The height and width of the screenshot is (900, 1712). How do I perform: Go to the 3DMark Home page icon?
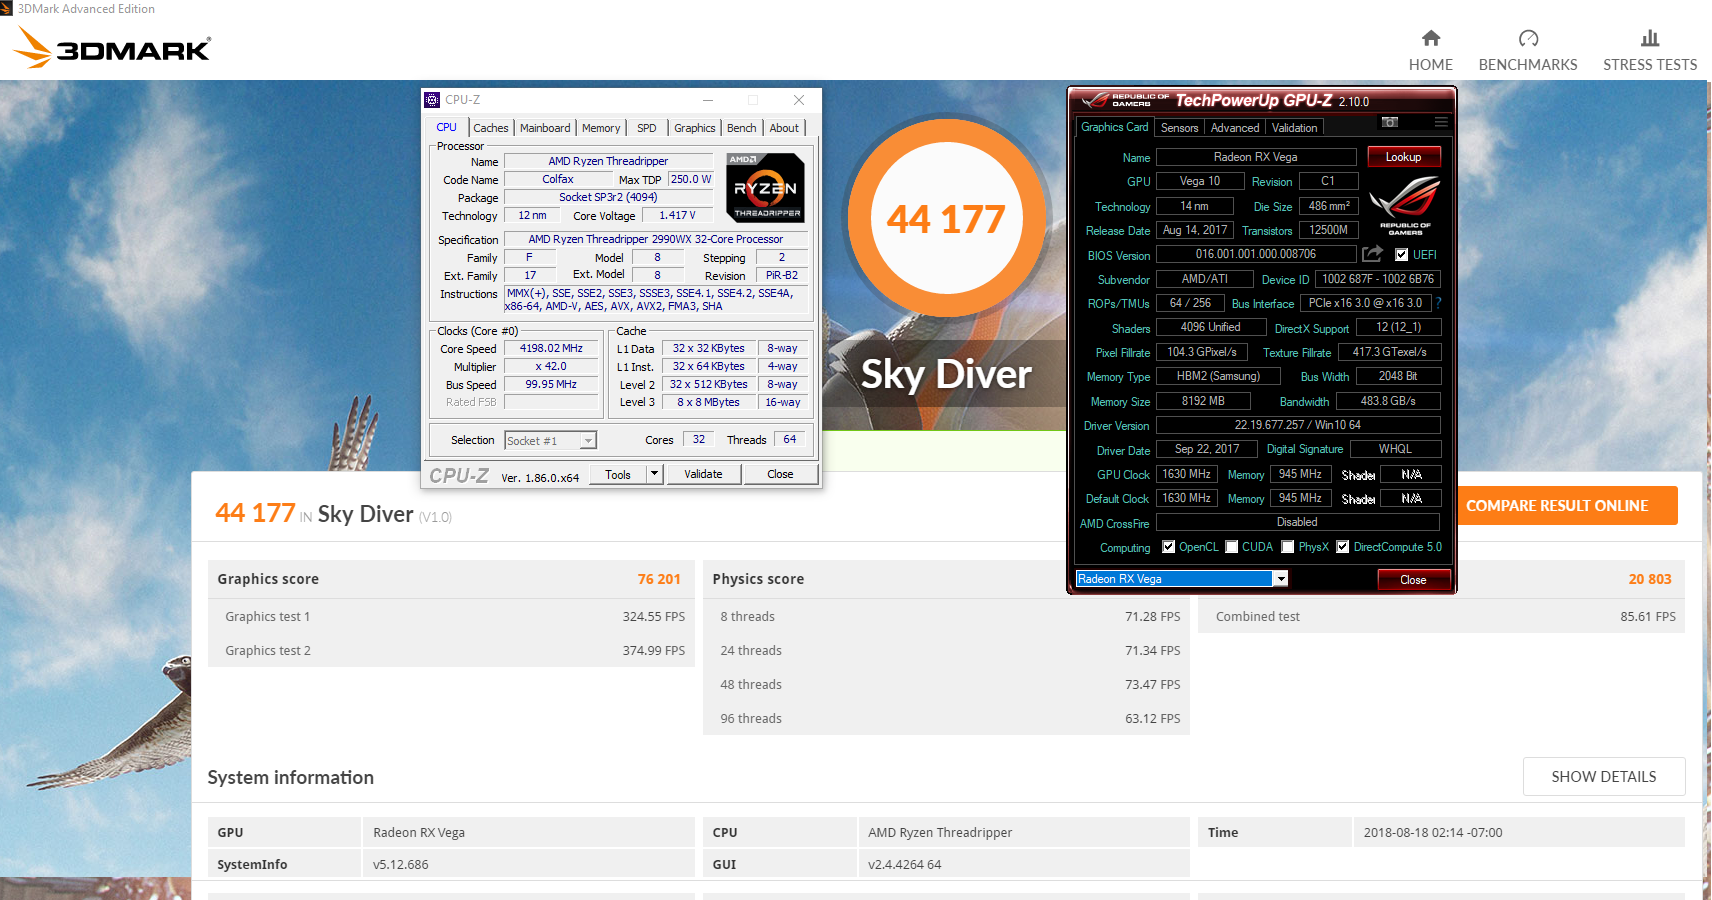pos(1431,38)
